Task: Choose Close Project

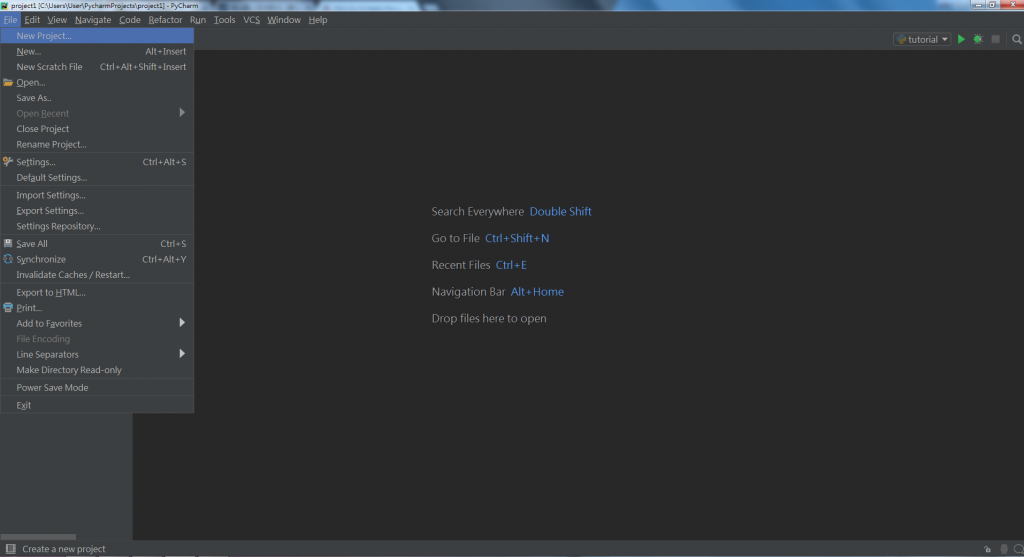Action: click(97, 129)
